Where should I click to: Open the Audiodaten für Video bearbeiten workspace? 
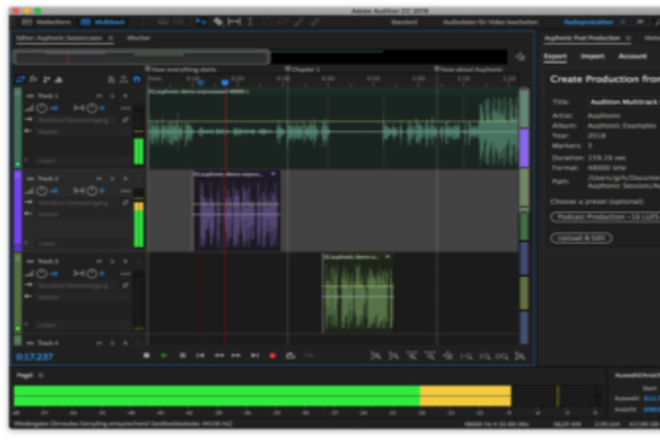click(x=490, y=22)
